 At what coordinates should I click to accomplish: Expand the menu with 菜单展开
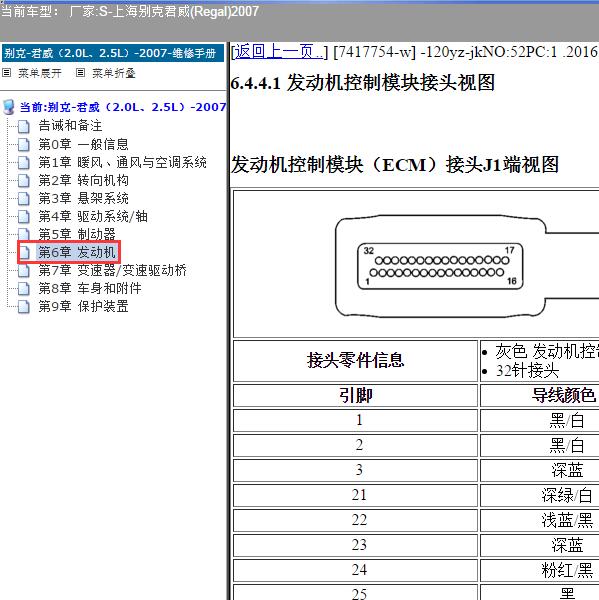[x=40, y=73]
